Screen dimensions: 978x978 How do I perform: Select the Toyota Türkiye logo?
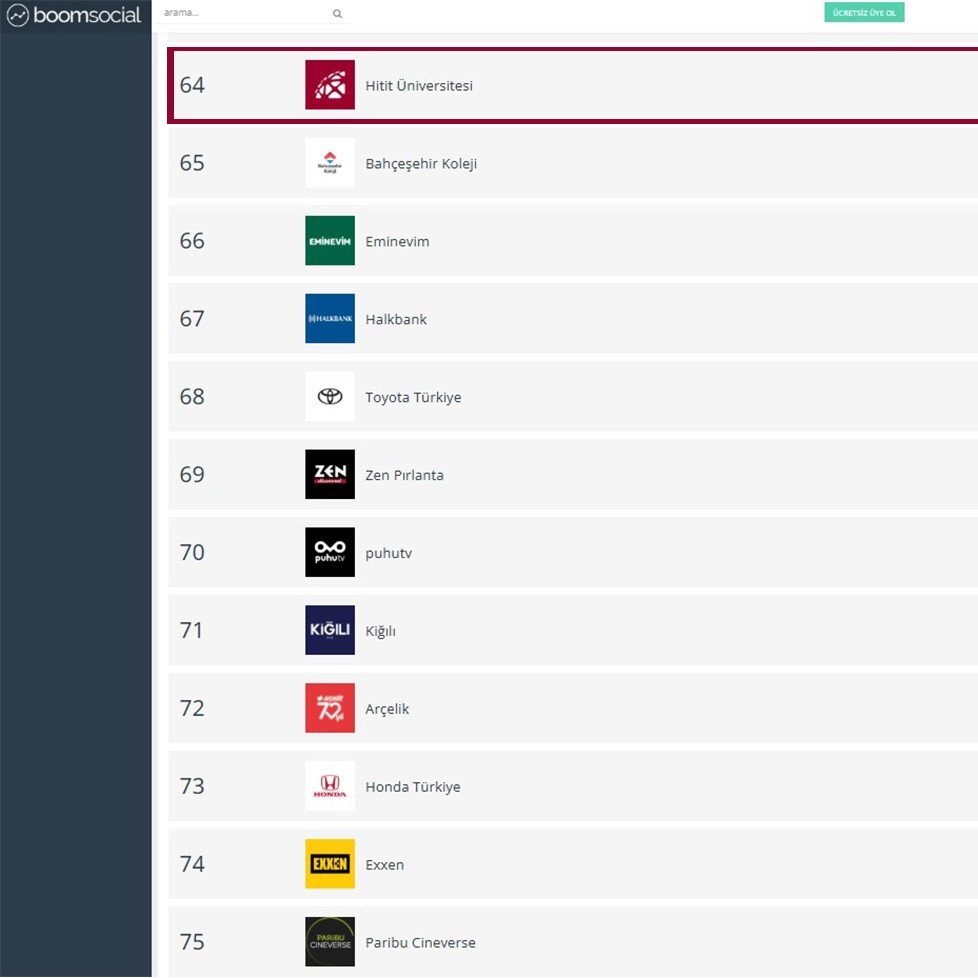(329, 397)
